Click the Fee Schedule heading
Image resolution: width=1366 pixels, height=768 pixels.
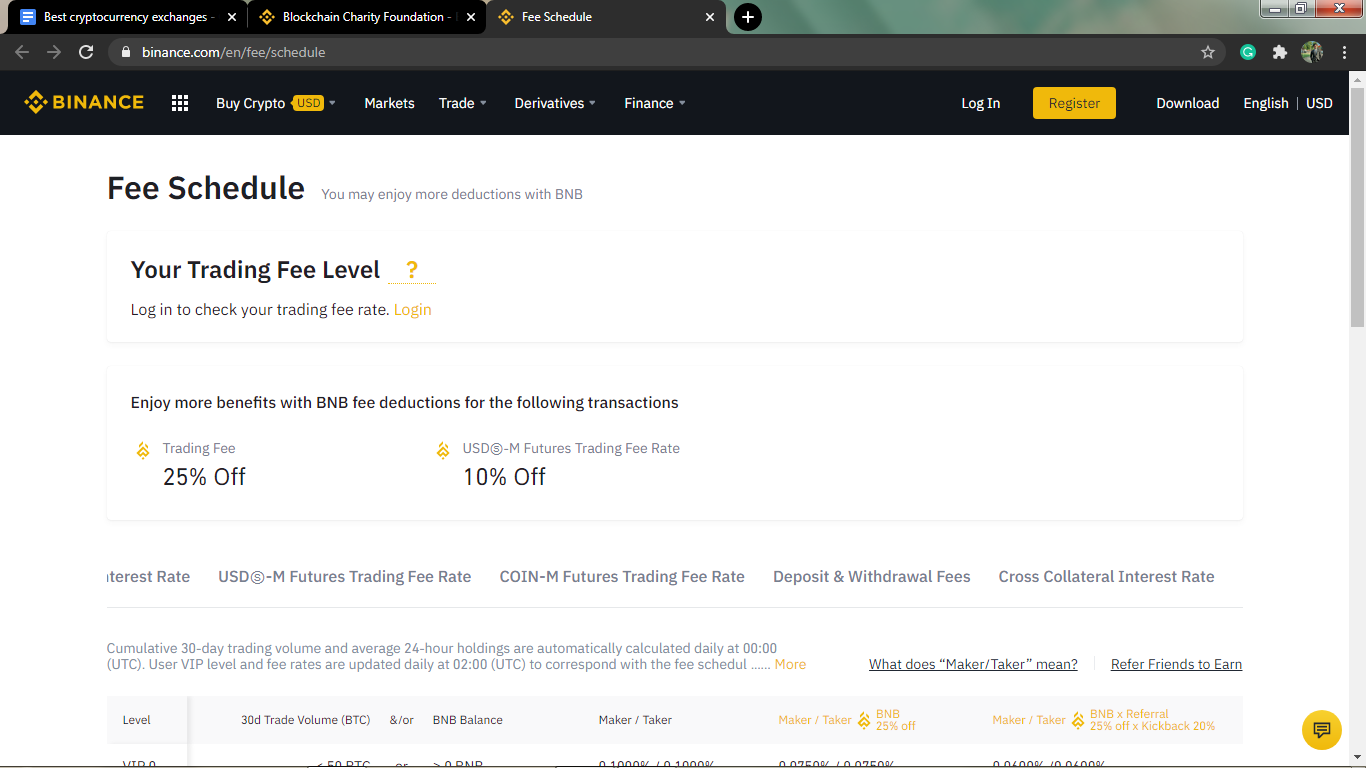[206, 188]
